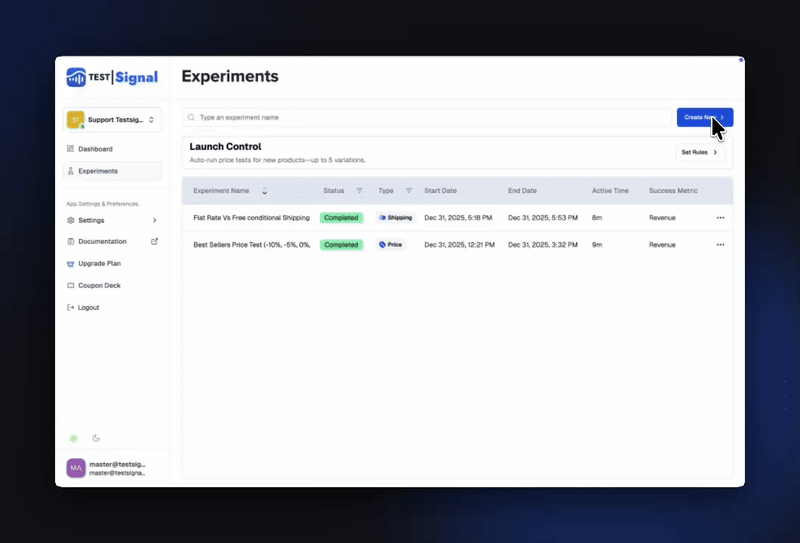
Task: Switch to light mode sun icon
Action: pyautogui.click(x=73, y=438)
